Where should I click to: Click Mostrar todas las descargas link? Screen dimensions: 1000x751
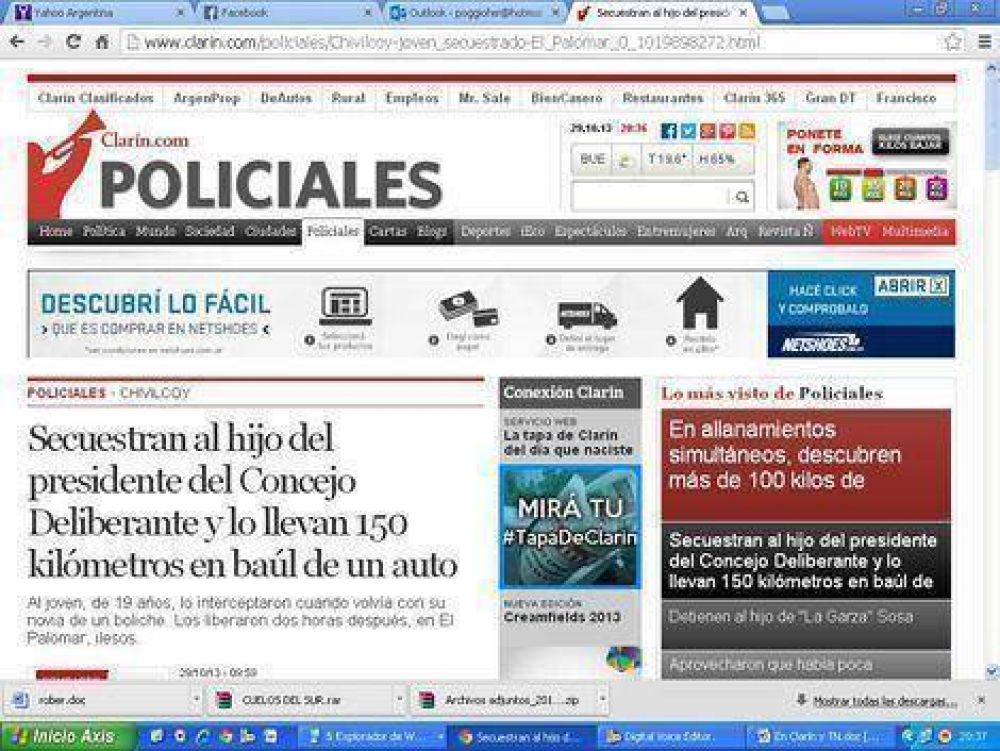point(885,701)
